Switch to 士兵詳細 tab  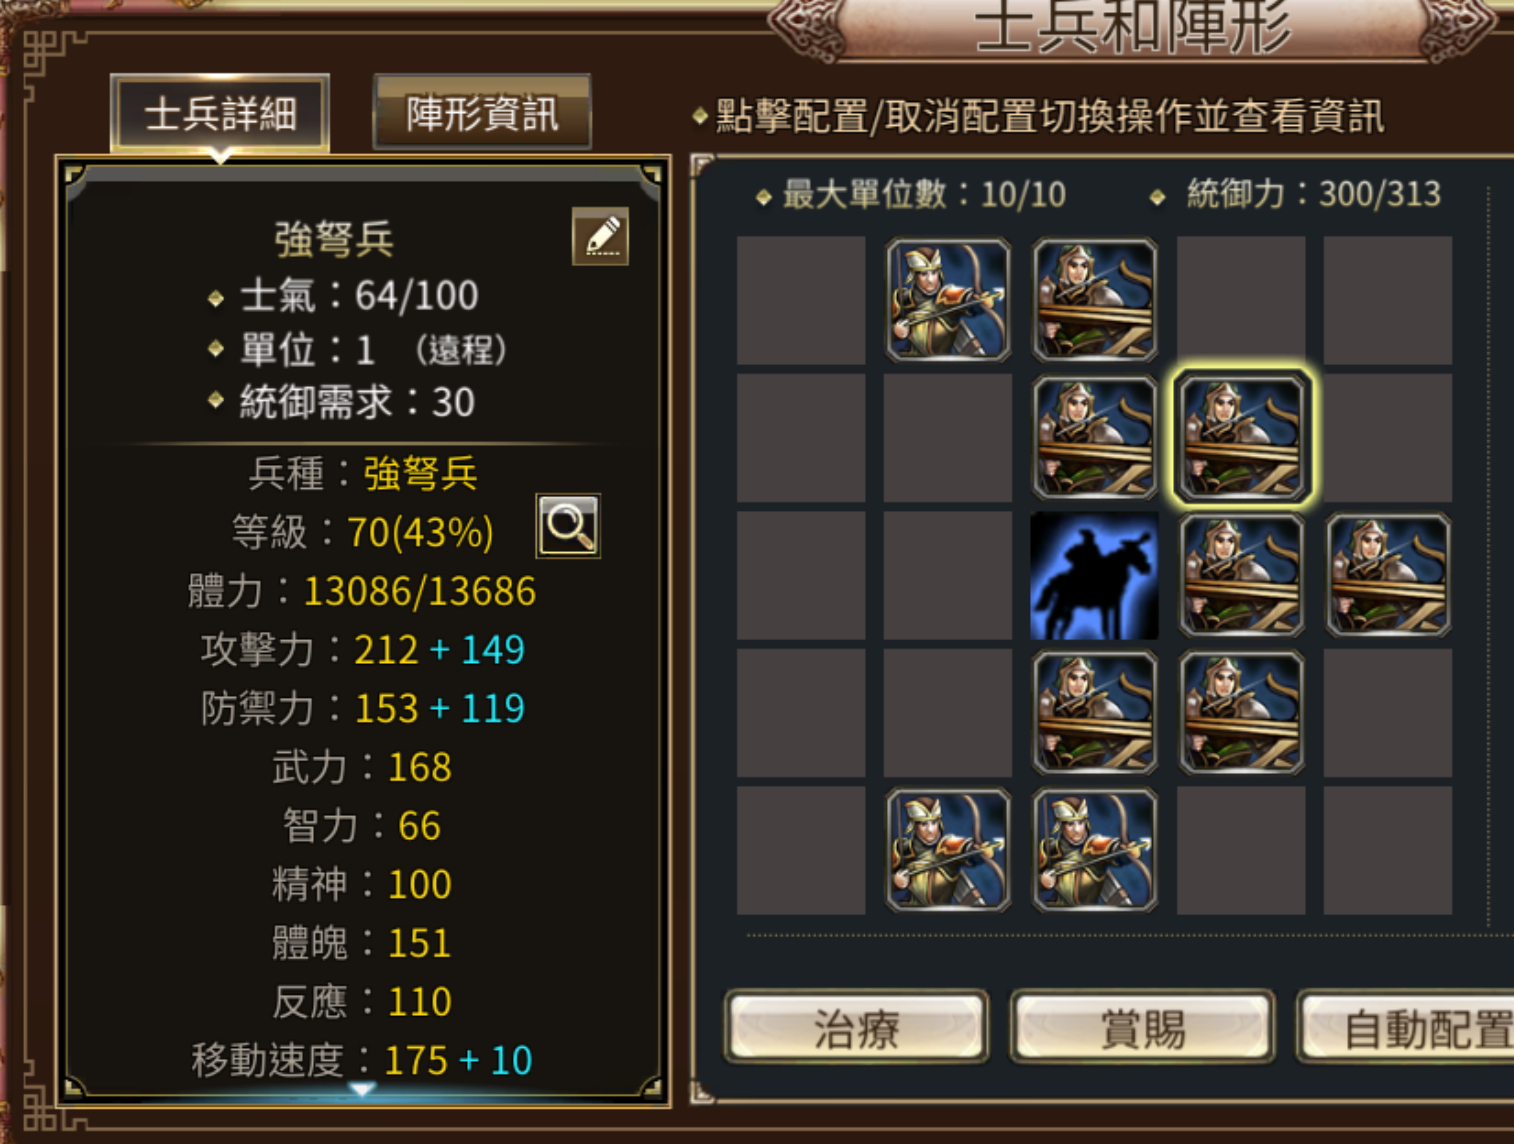(220, 113)
